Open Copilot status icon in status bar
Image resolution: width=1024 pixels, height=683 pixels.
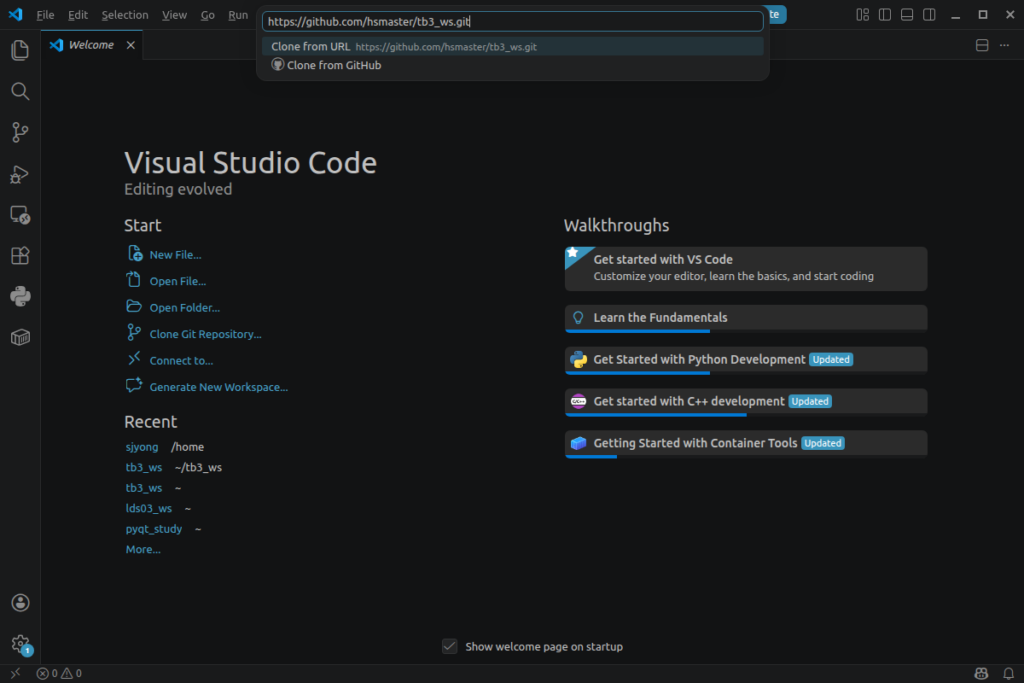click(x=981, y=673)
